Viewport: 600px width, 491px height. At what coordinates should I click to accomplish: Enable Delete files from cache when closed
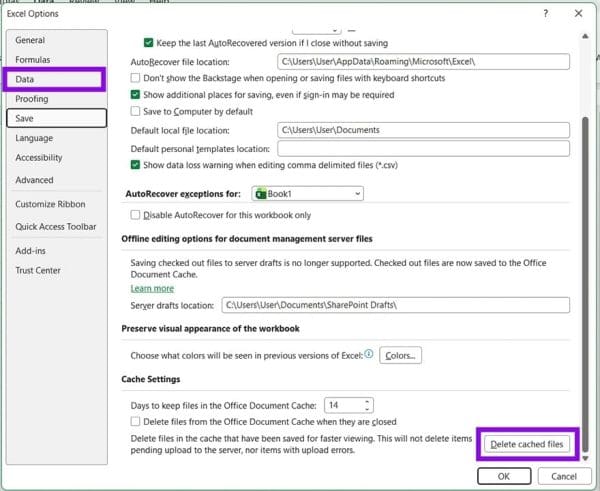point(135,421)
